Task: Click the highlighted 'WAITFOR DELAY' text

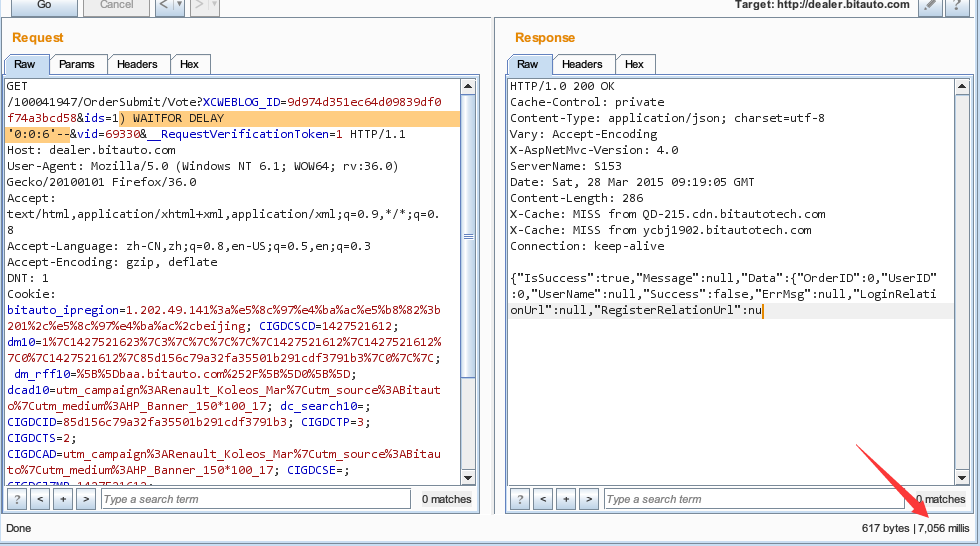Action: point(178,118)
